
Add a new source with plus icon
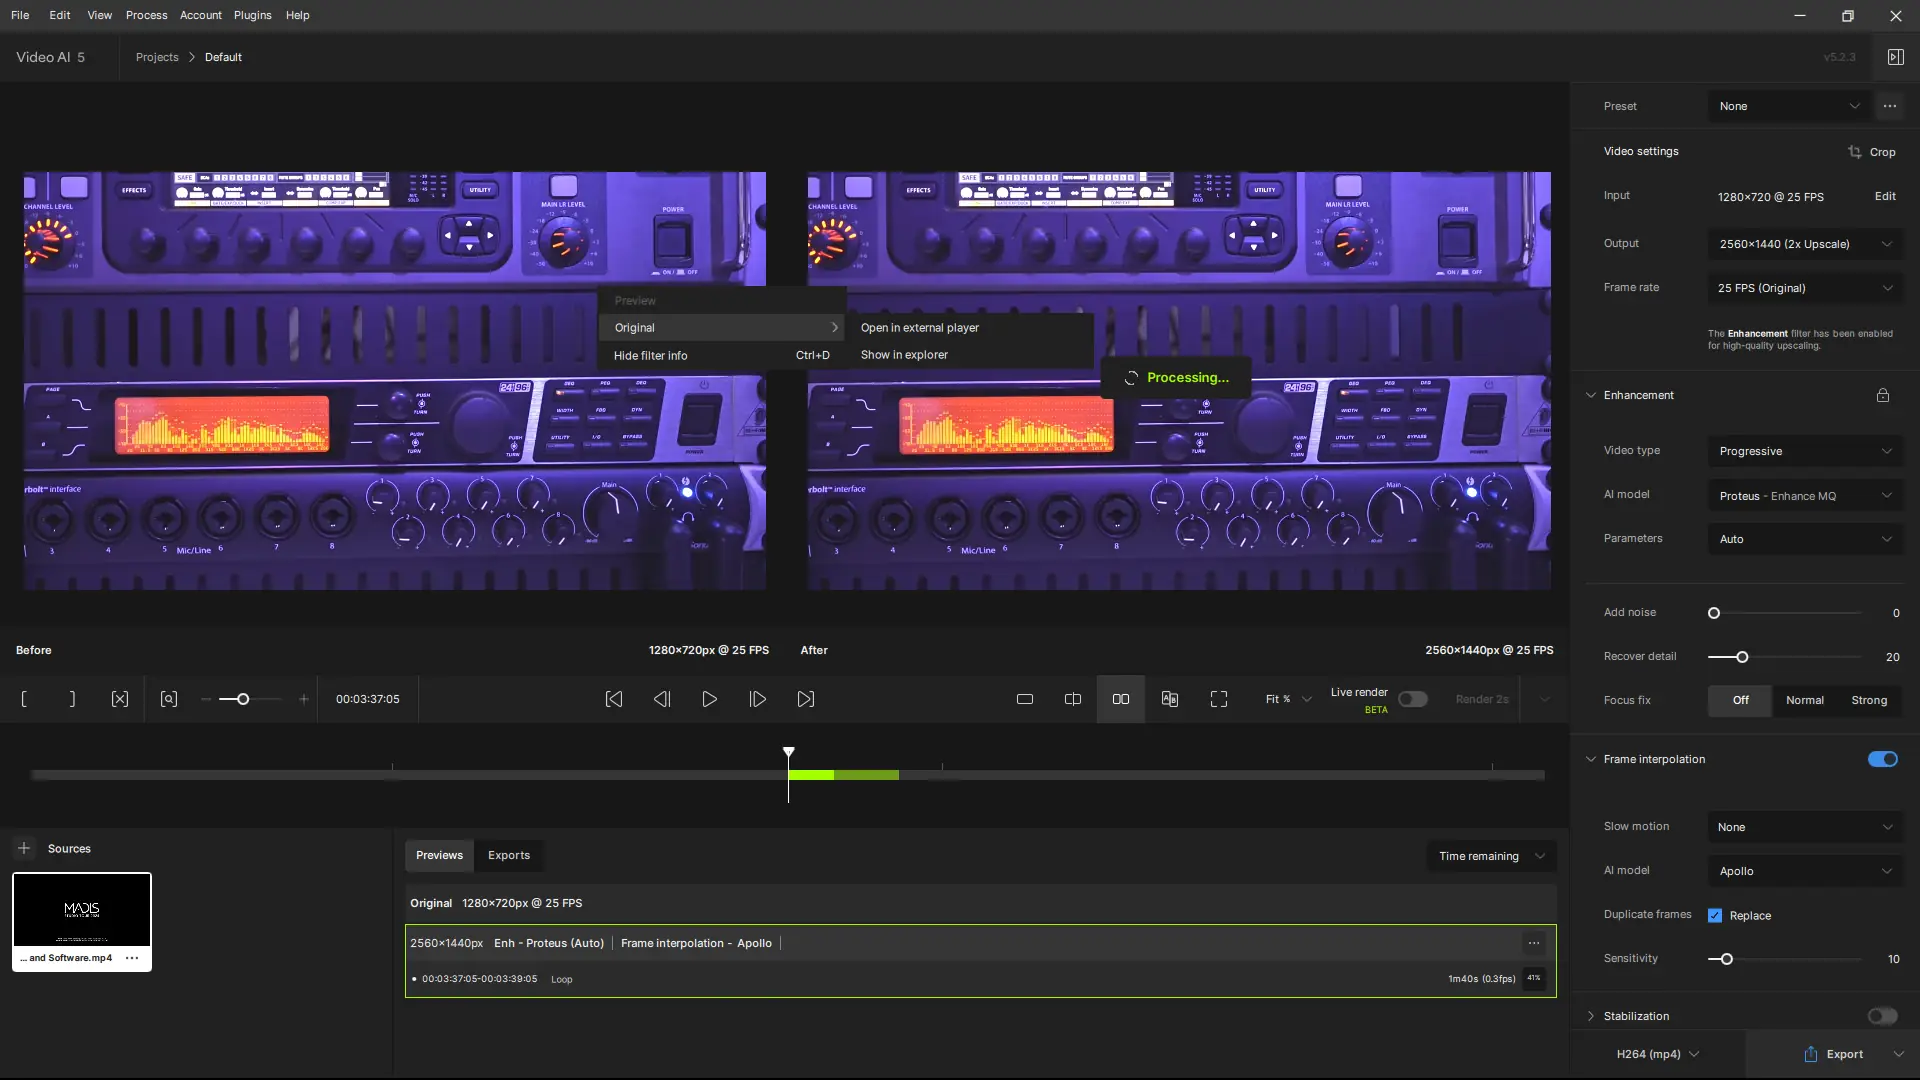pyautogui.click(x=24, y=848)
